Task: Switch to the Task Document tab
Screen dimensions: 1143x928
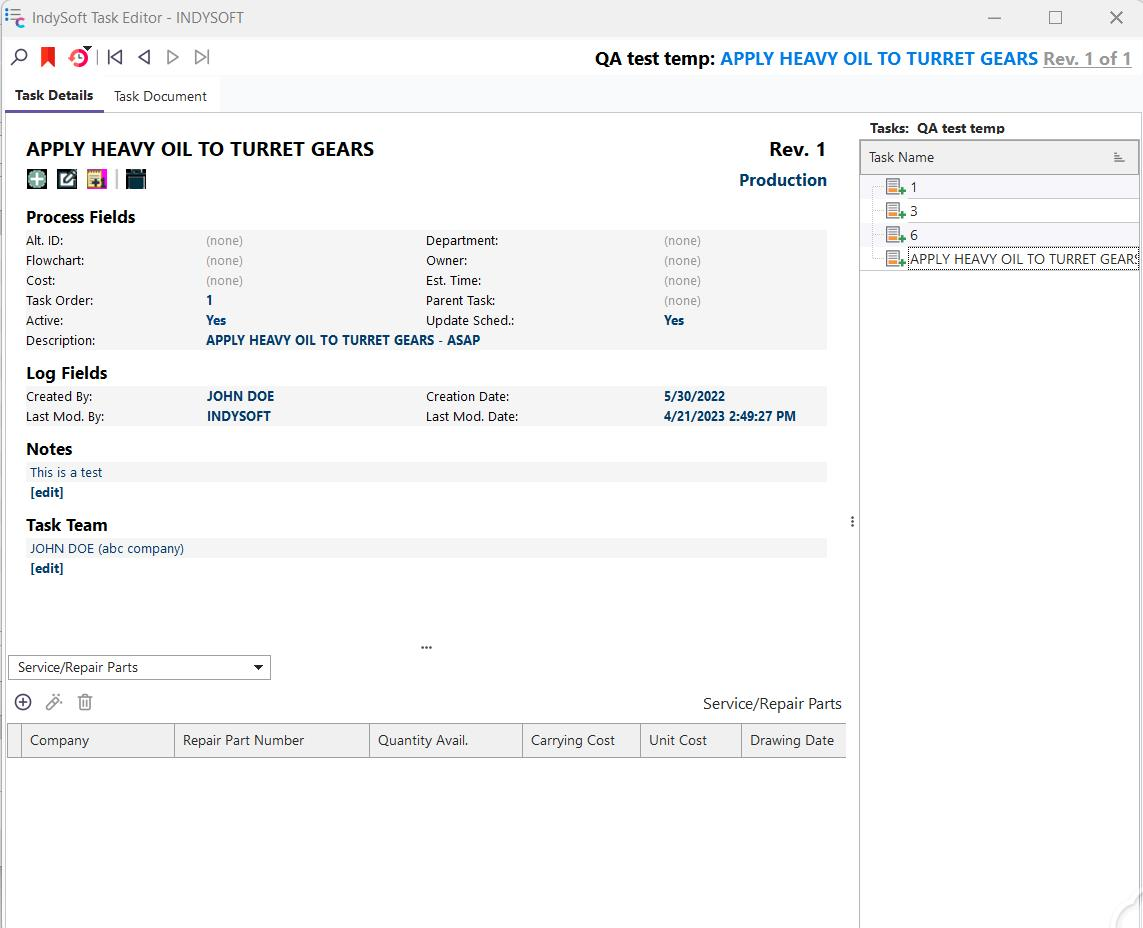Action: pos(160,96)
